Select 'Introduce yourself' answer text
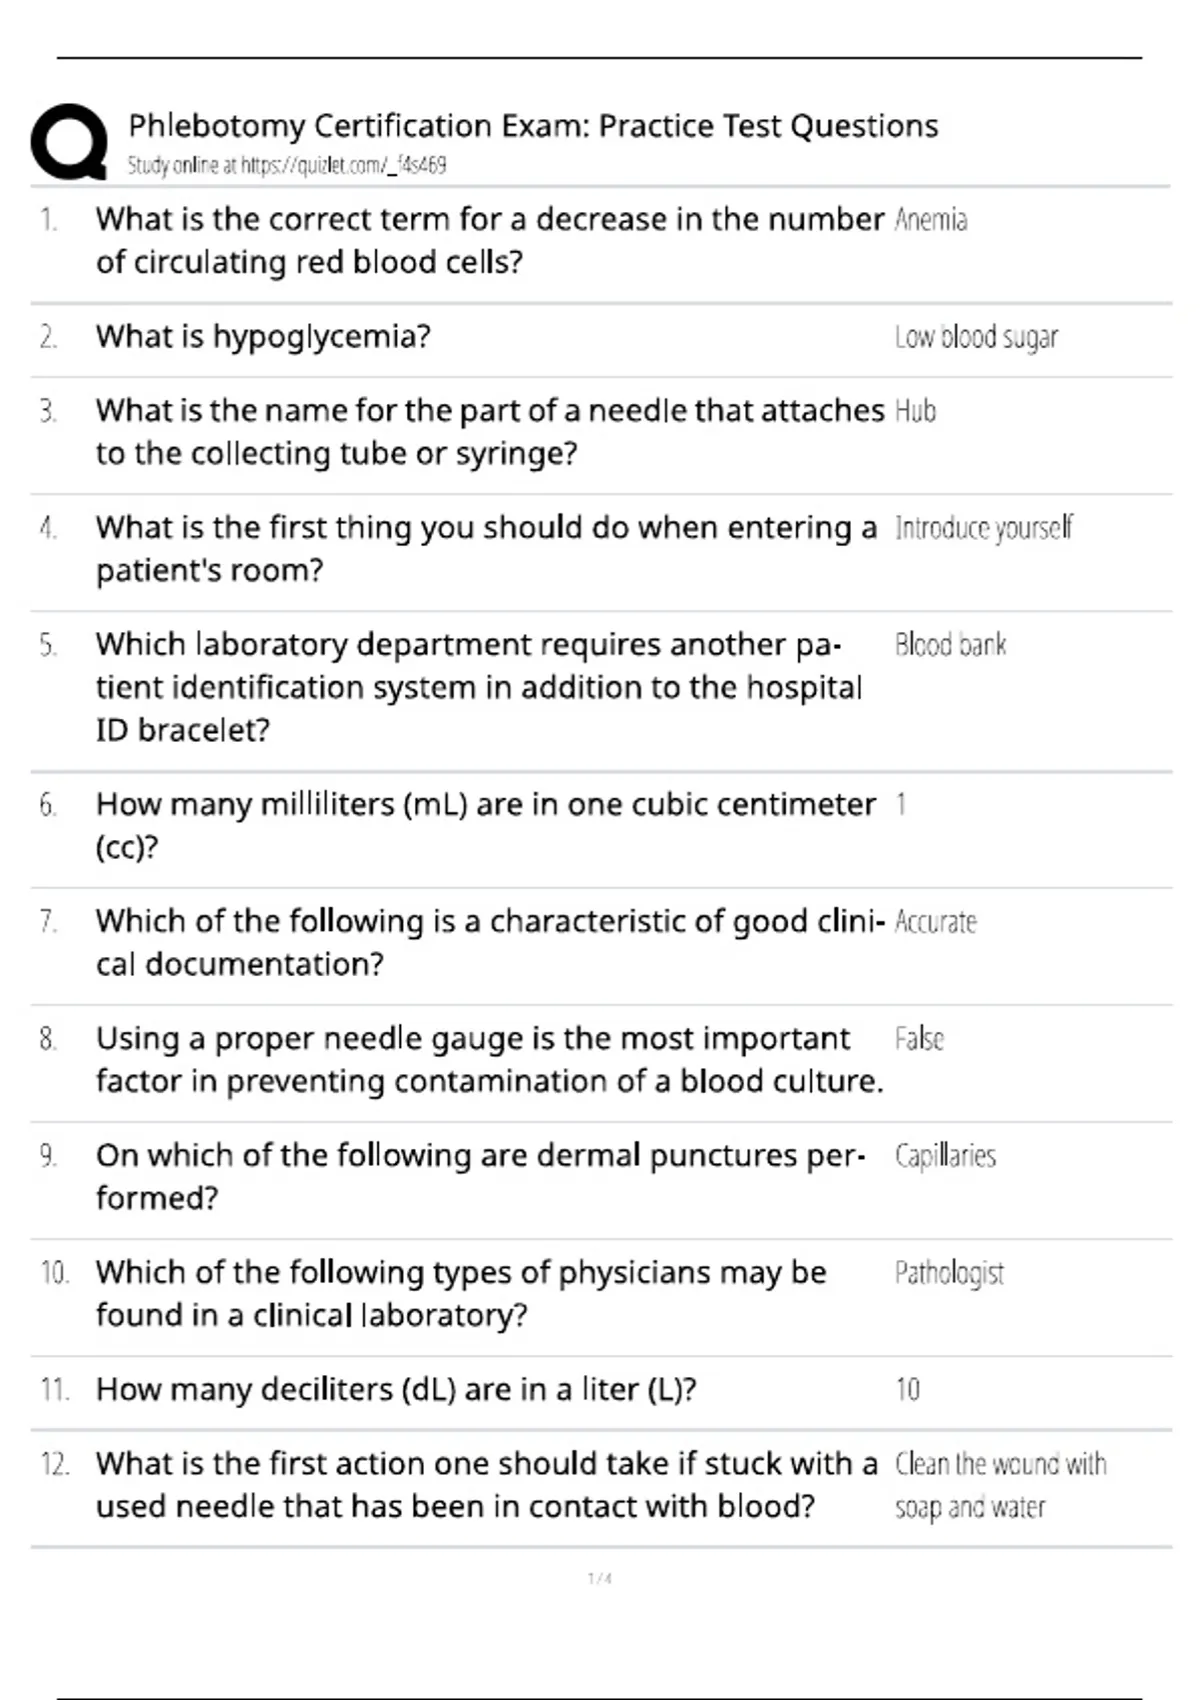 coord(983,528)
